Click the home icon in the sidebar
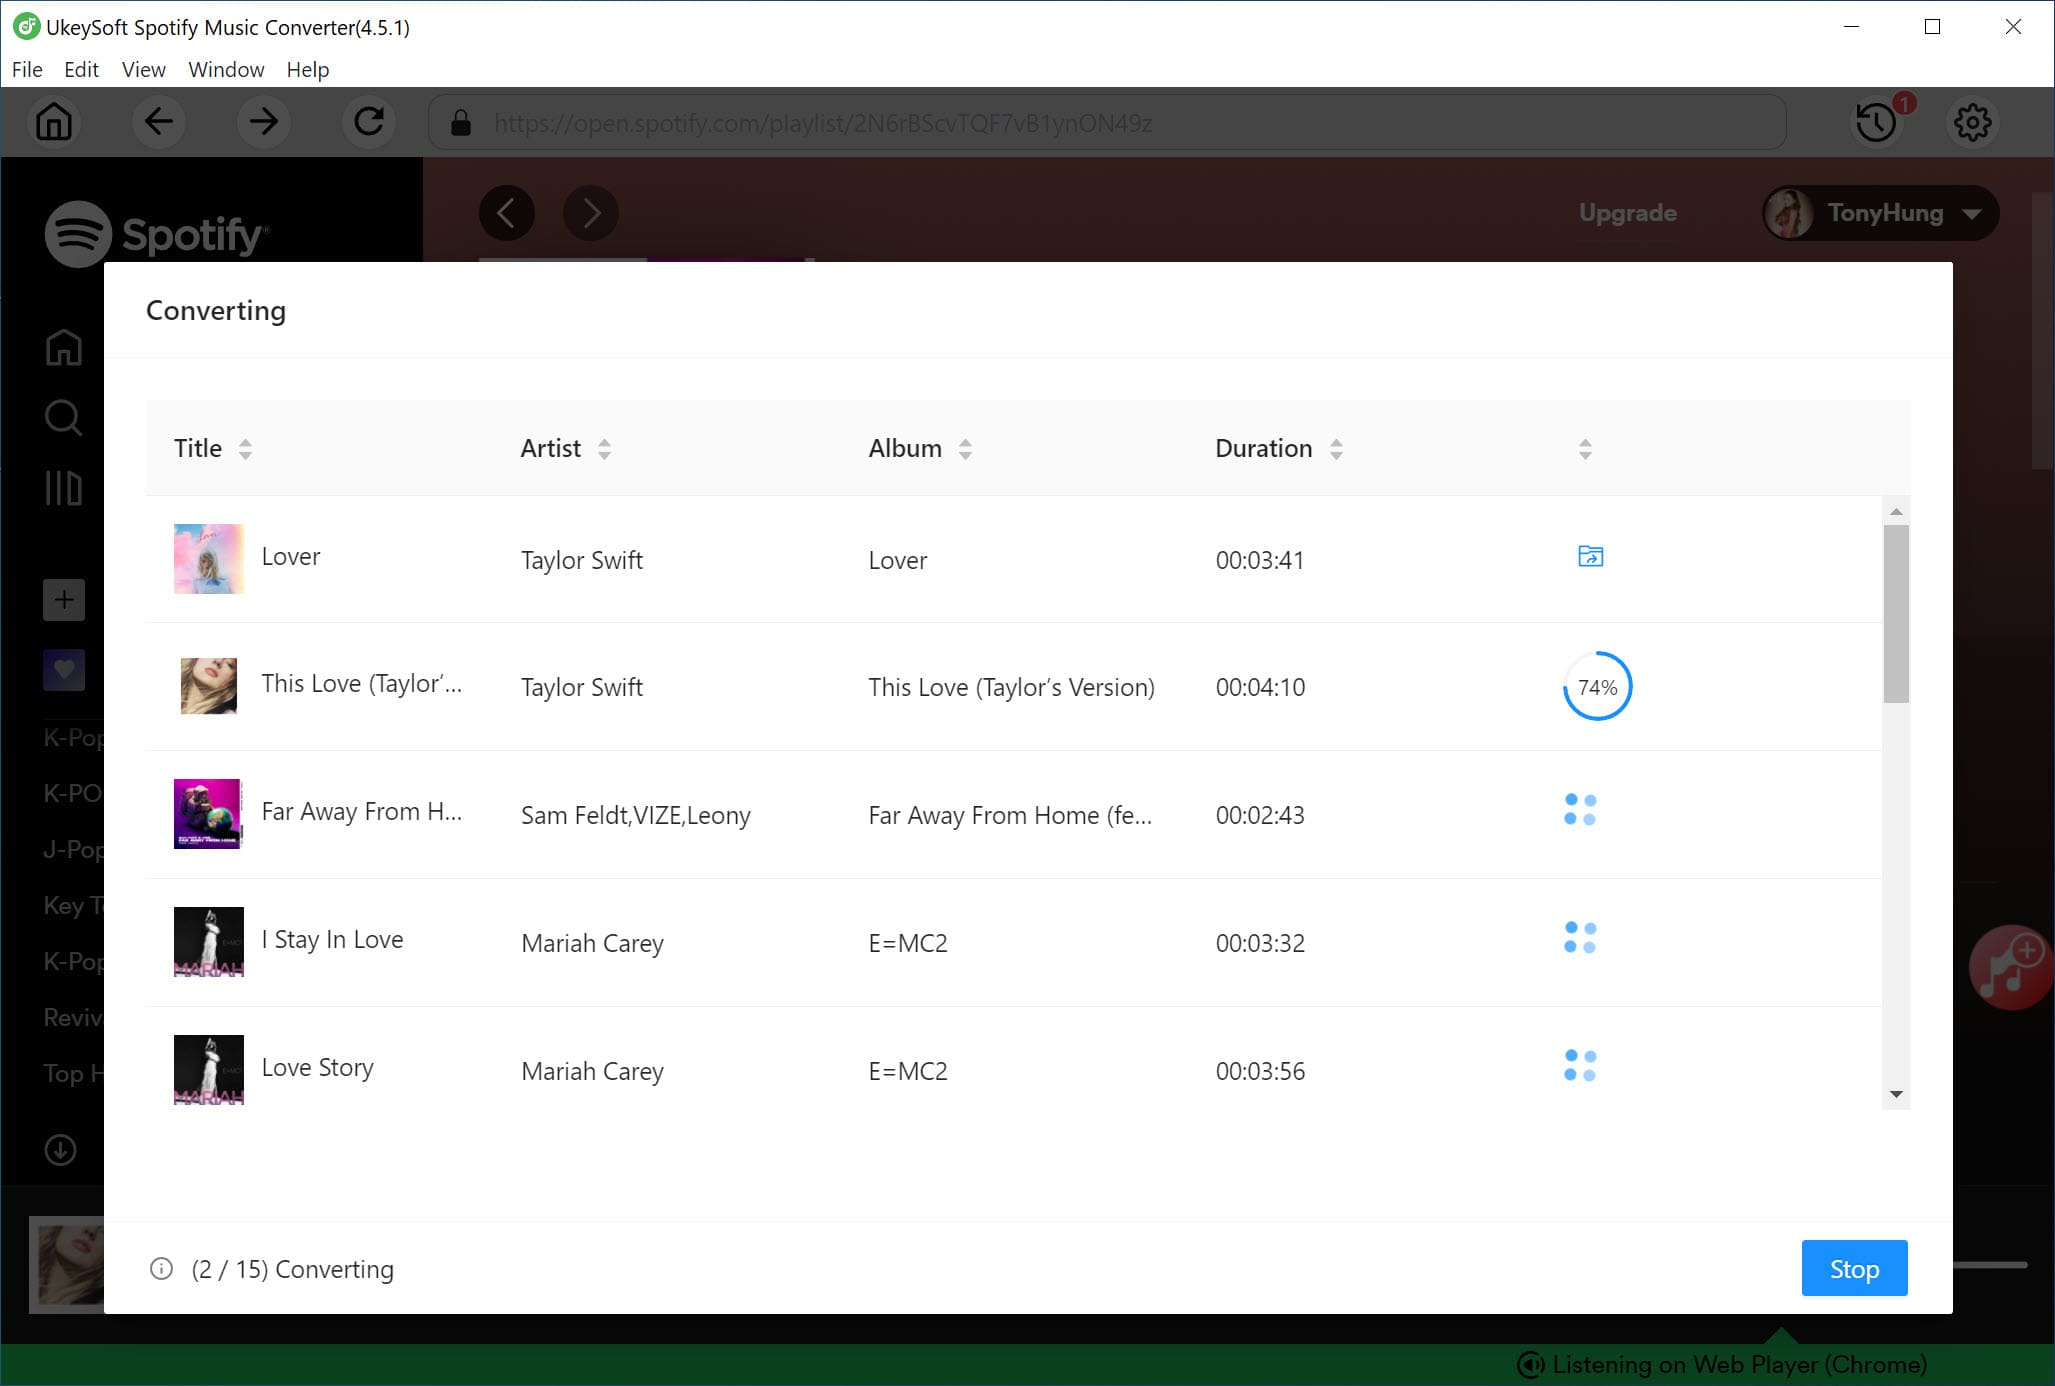2055x1386 pixels. pyautogui.click(x=62, y=348)
